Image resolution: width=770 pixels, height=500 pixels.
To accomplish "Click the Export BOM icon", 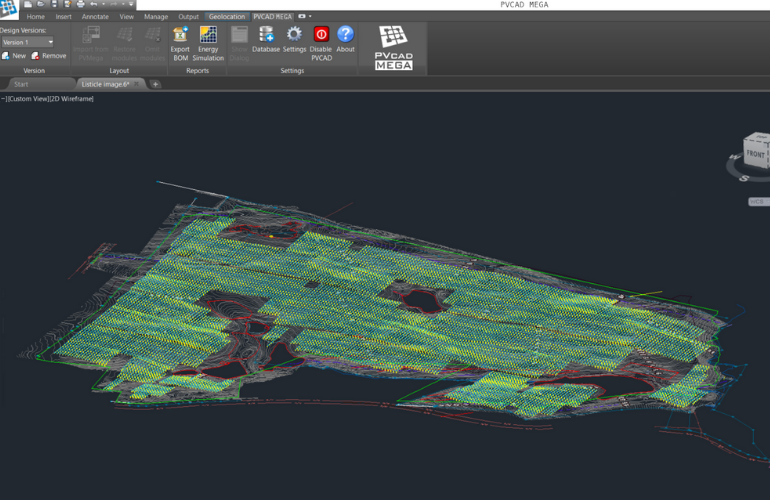I will point(180,35).
